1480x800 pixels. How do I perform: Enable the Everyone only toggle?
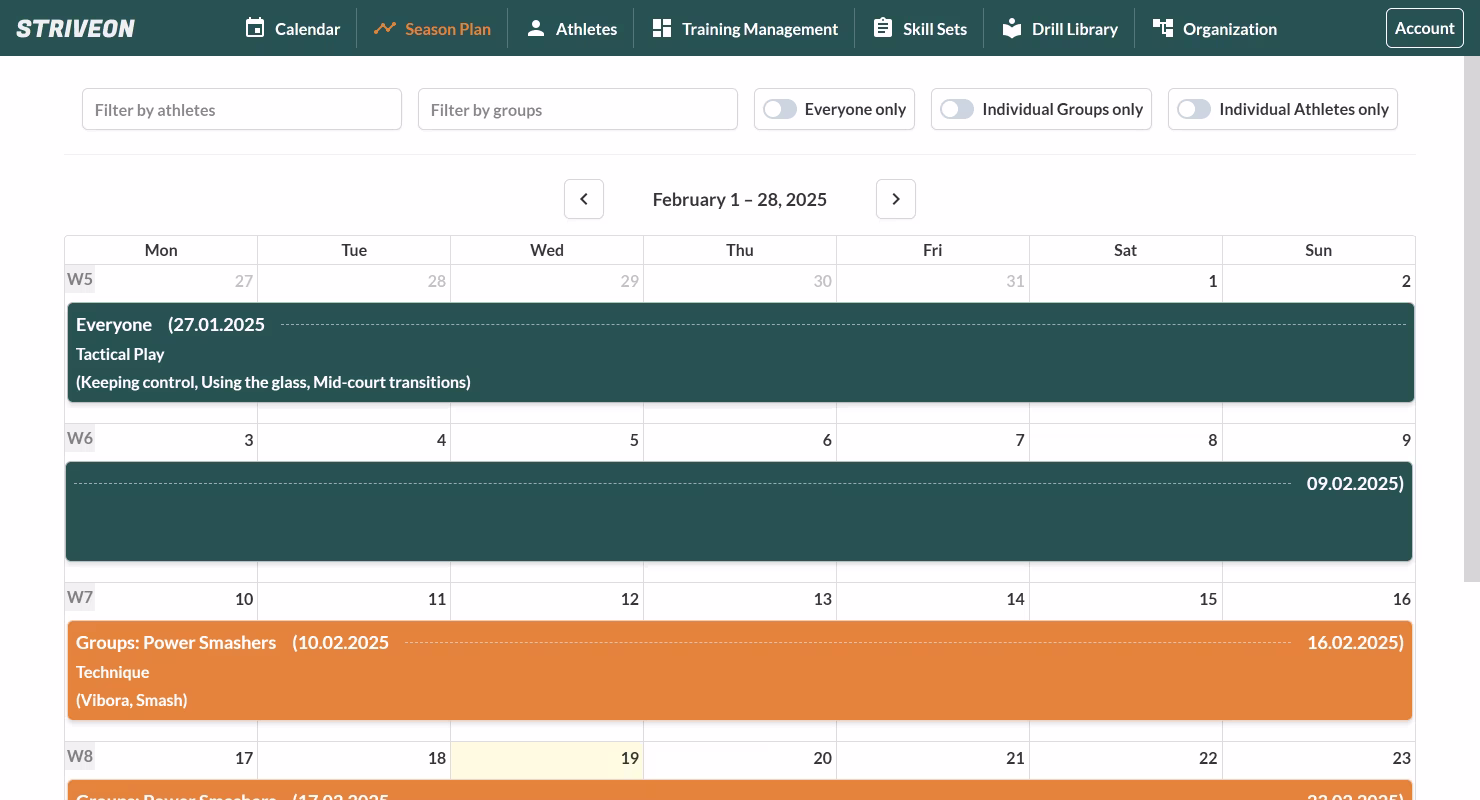[780, 109]
